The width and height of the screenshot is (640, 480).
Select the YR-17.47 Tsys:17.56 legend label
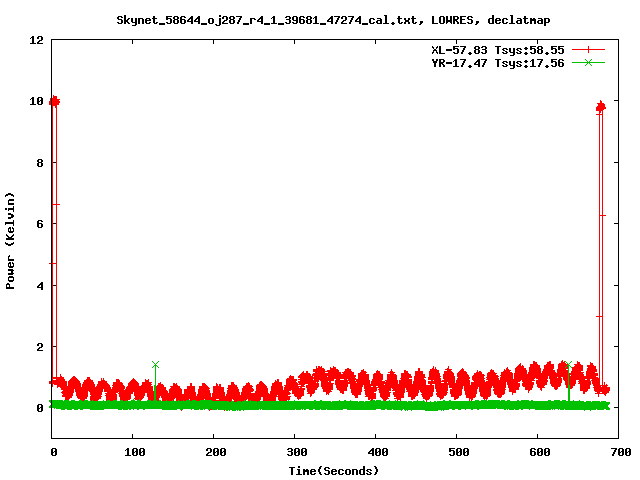click(x=498, y=63)
